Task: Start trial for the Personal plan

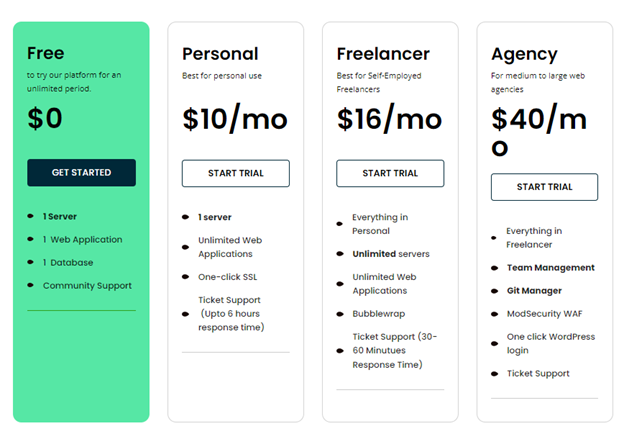Action: pyautogui.click(x=236, y=173)
